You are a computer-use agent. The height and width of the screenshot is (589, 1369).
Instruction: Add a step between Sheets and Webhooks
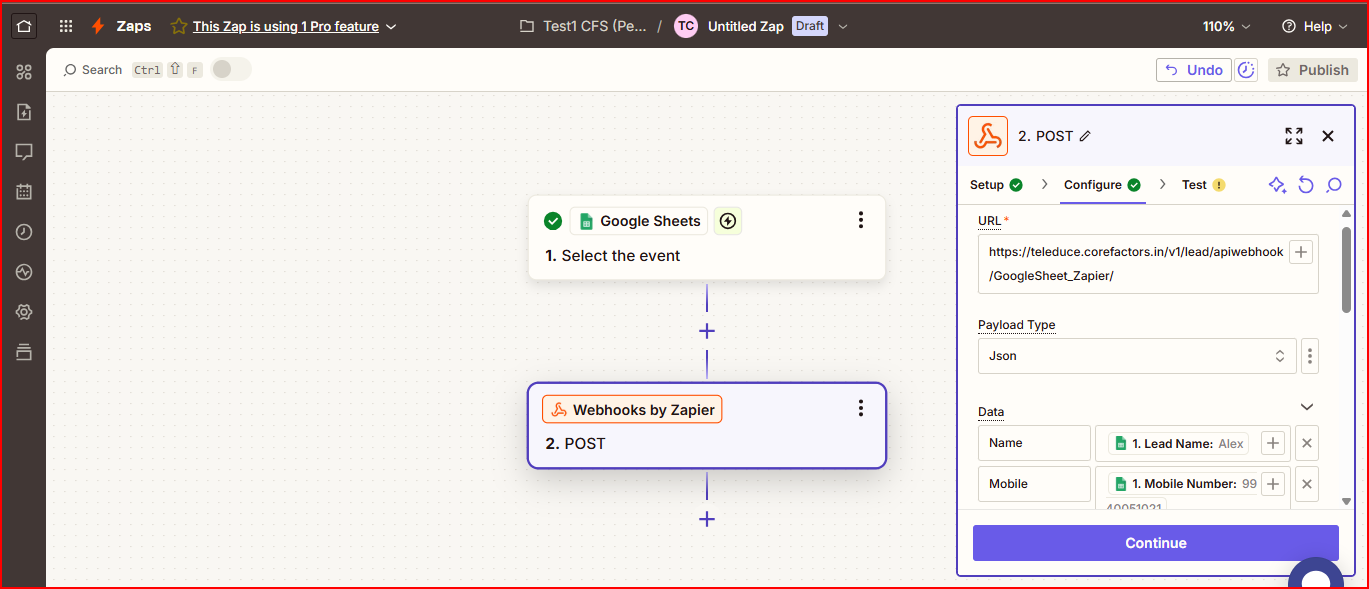pyautogui.click(x=707, y=331)
